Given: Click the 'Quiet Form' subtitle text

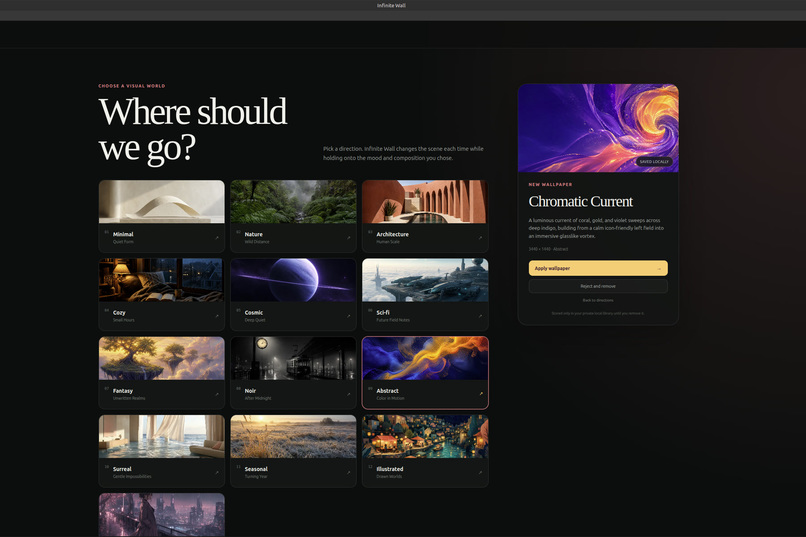Looking at the screenshot, I should click(123, 242).
